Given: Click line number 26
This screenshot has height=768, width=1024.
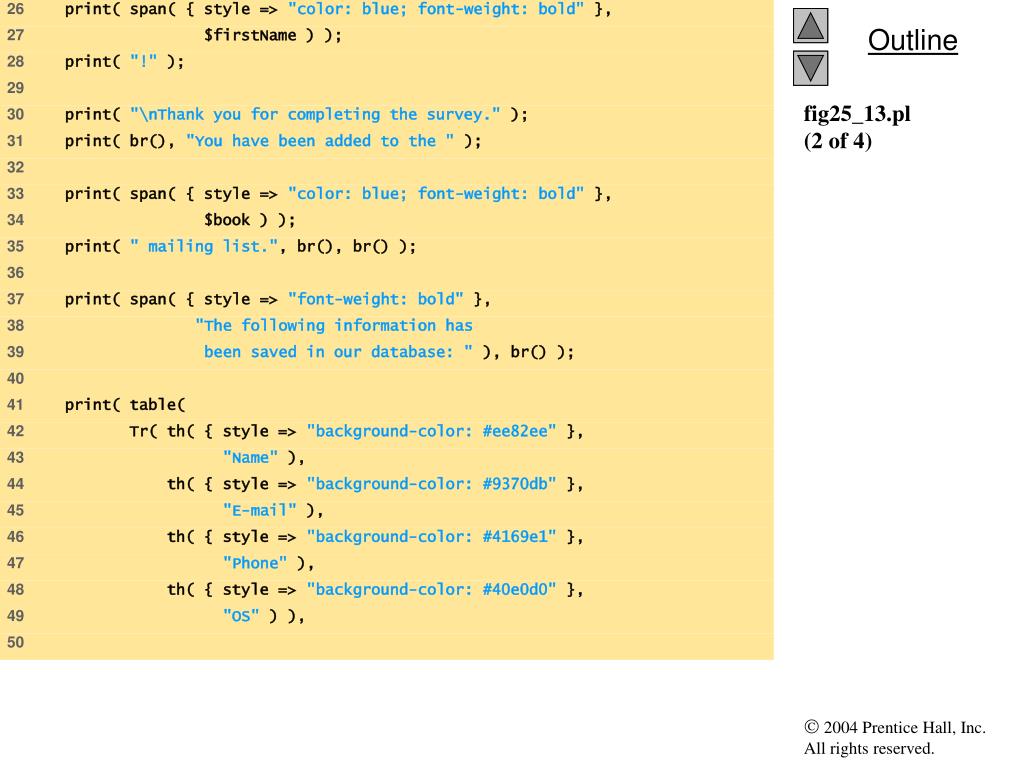Looking at the screenshot, I should [x=16, y=9].
